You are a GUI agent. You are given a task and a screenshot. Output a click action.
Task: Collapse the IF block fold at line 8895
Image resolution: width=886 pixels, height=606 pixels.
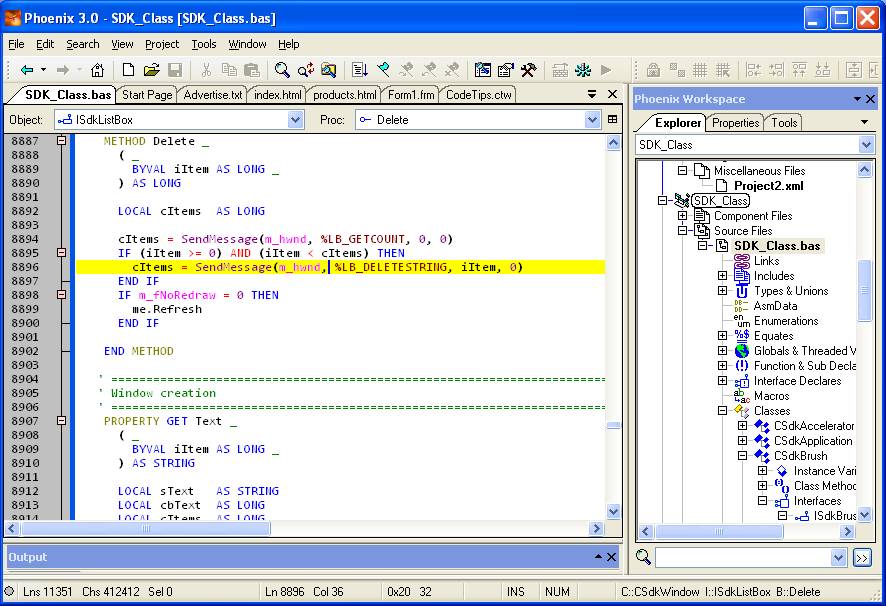click(62, 253)
